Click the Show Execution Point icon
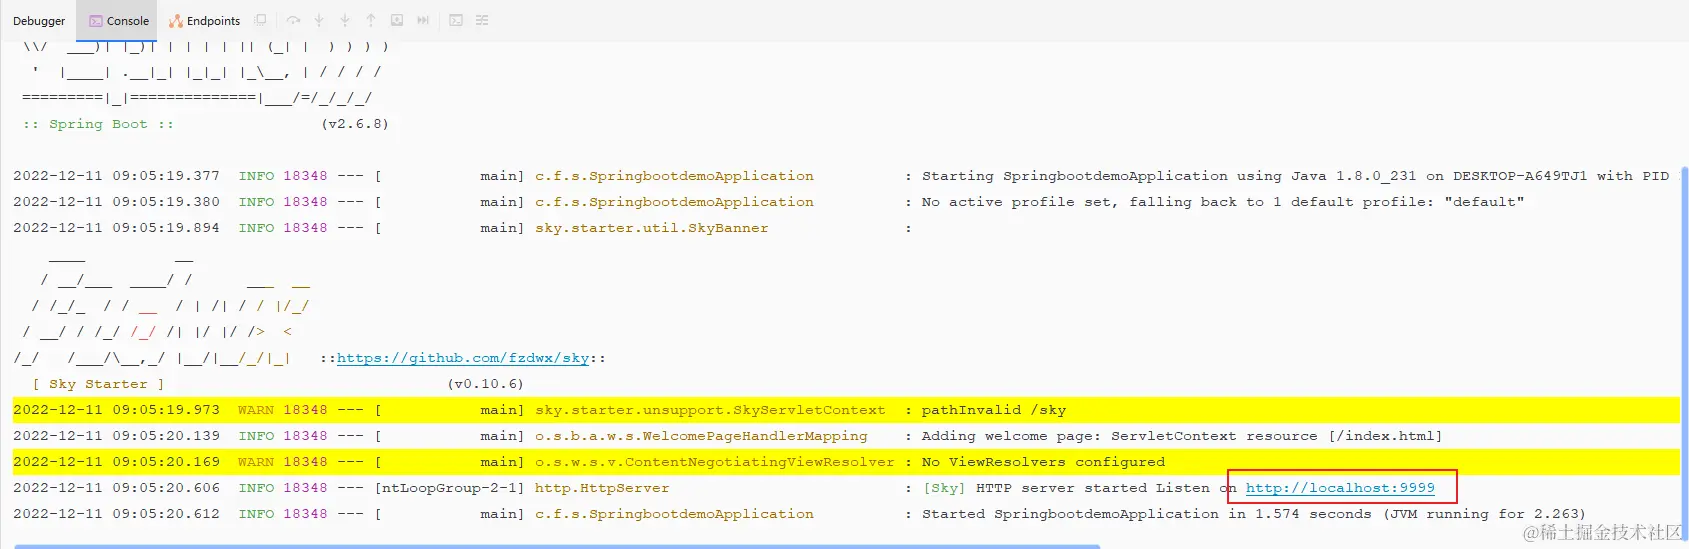 [x=261, y=20]
